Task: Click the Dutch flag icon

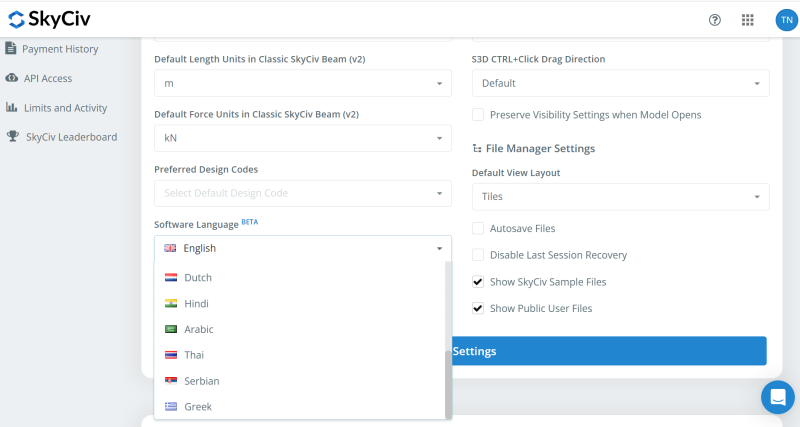Action: pyautogui.click(x=171, y=278)
